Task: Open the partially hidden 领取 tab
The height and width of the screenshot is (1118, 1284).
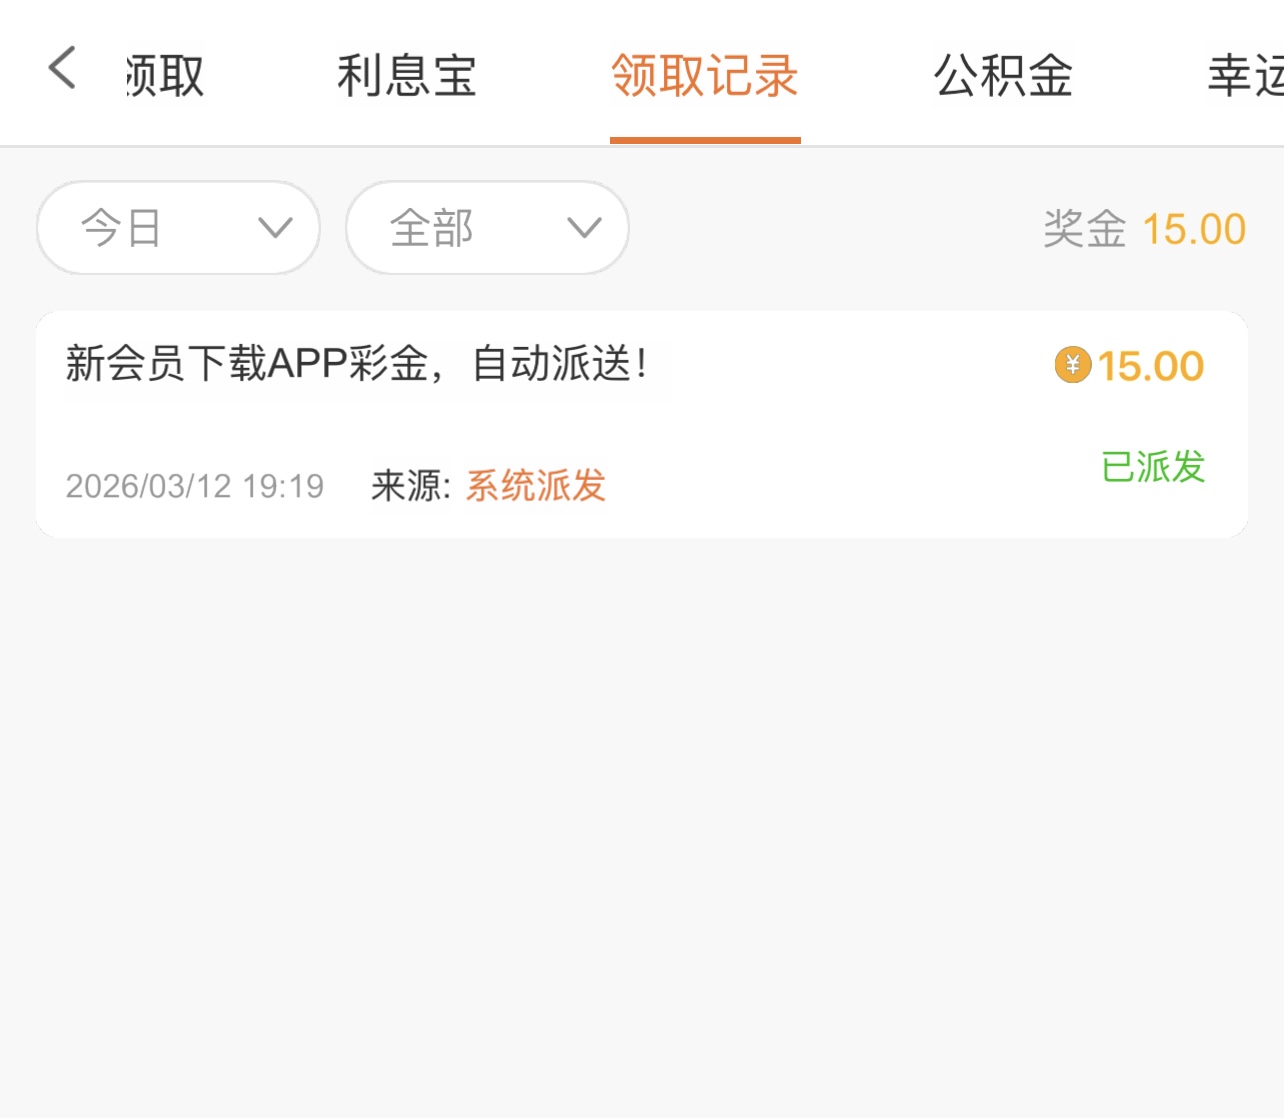Action: coord(165,76)
